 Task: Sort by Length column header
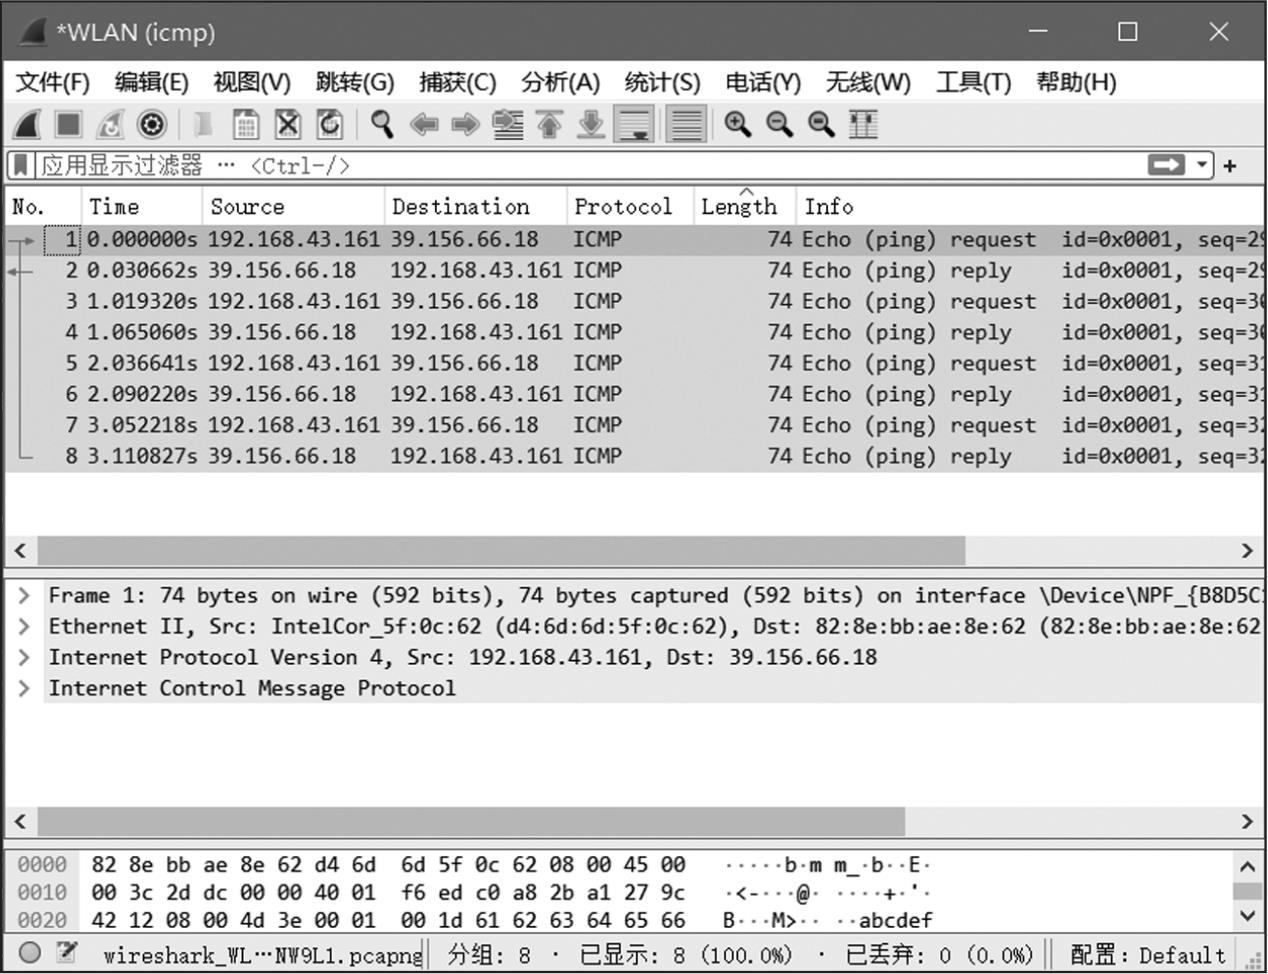[745, 206]
